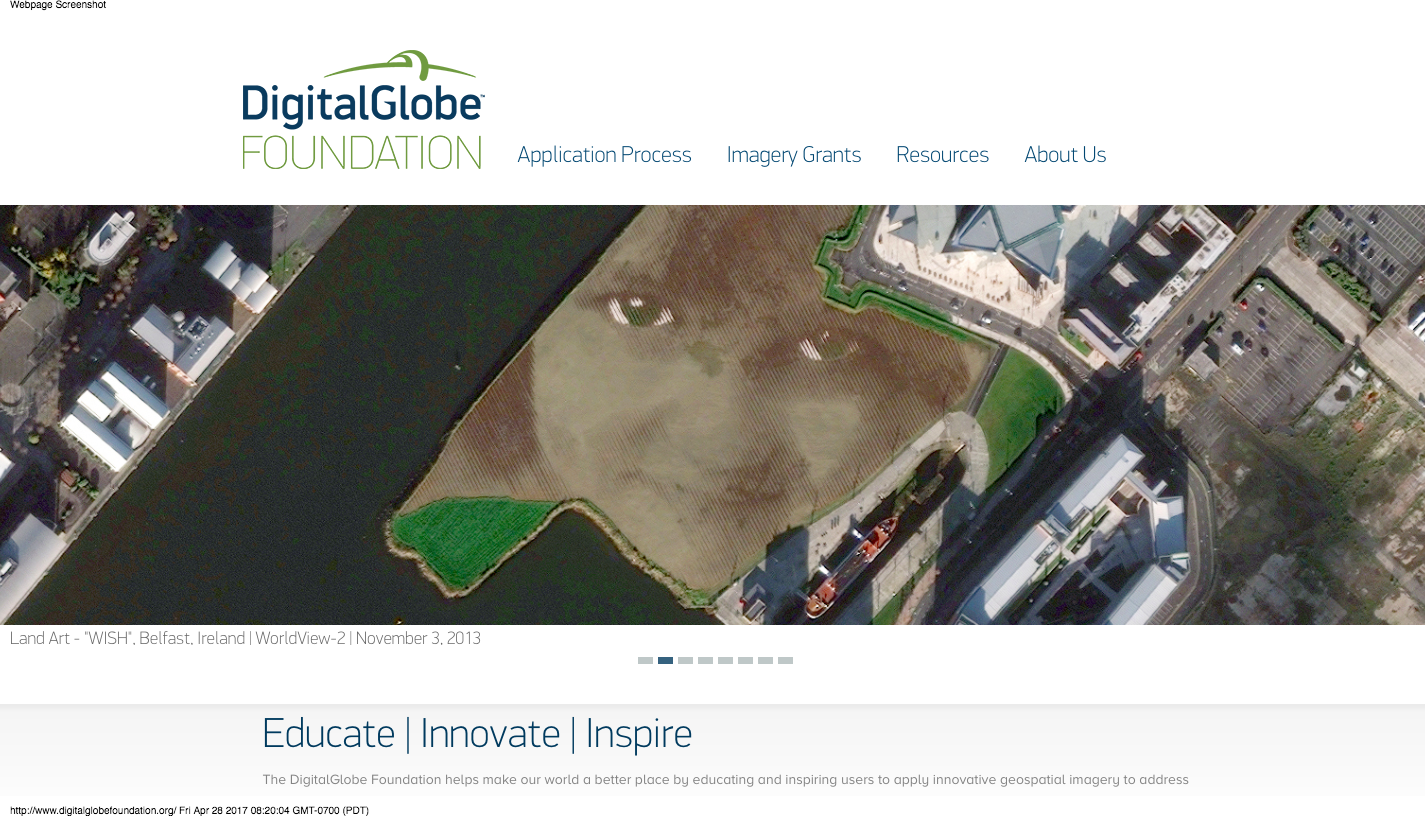Select the third slideshow indicator dot
Image resolution: width=1425 pixels, height=816 pixels.
click(x=686, y=660)
